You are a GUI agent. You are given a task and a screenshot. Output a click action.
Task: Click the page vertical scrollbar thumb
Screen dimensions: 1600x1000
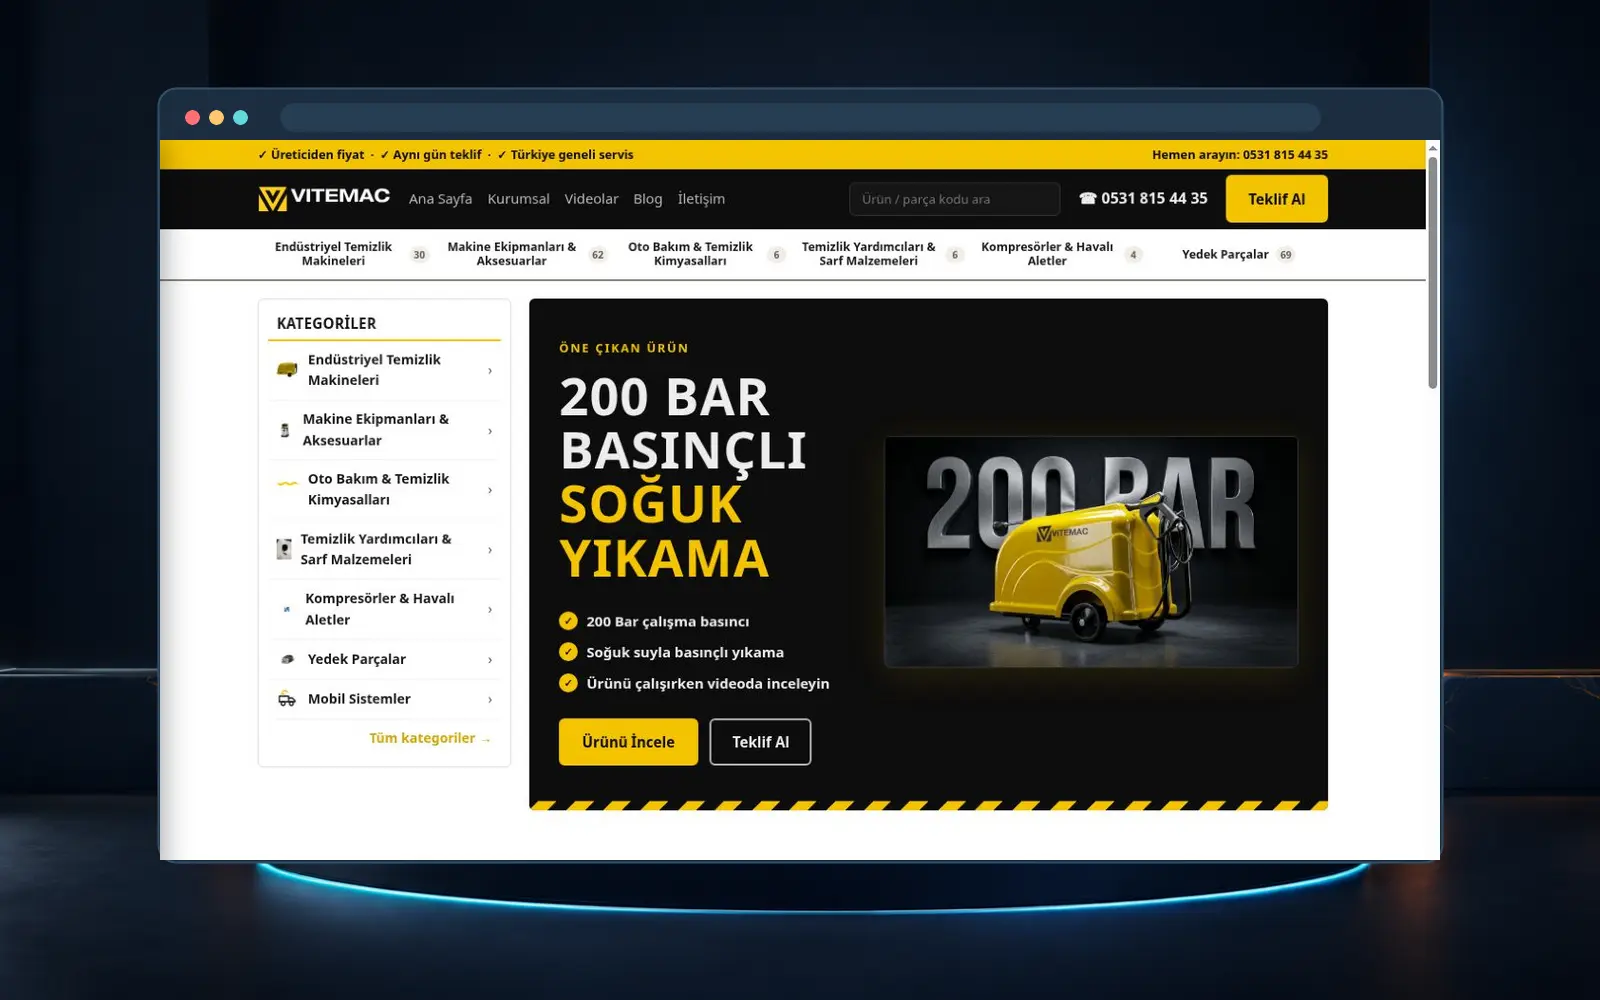(x=1433, y=272)
